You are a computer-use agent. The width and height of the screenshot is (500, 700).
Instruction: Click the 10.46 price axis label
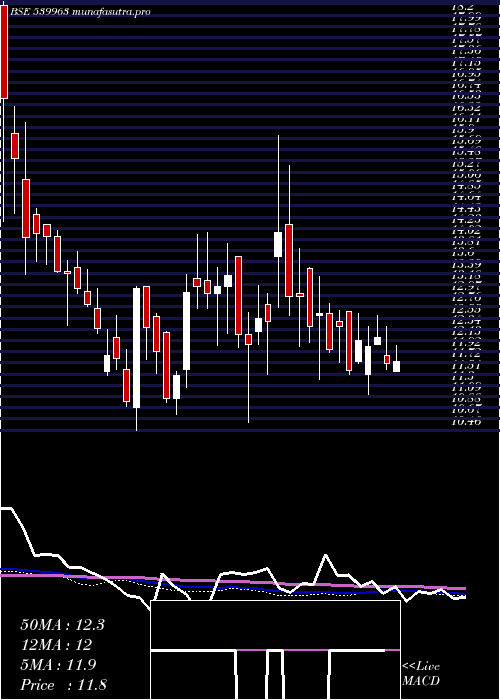(x=466, y=421)
